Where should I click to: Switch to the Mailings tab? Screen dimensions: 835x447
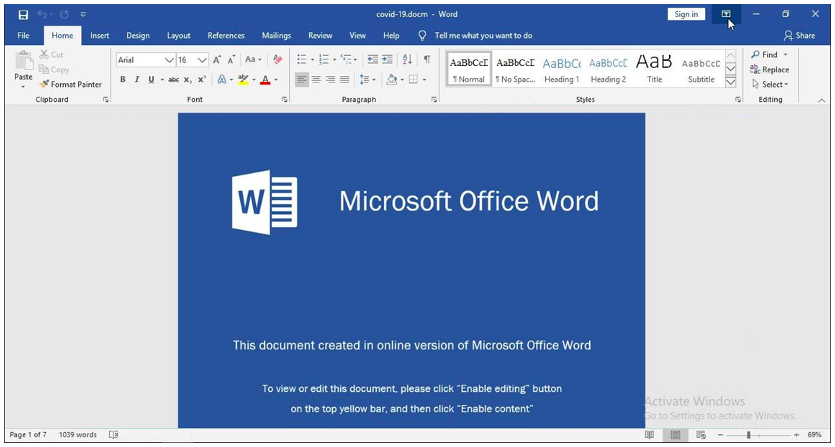tap(276, 36)
